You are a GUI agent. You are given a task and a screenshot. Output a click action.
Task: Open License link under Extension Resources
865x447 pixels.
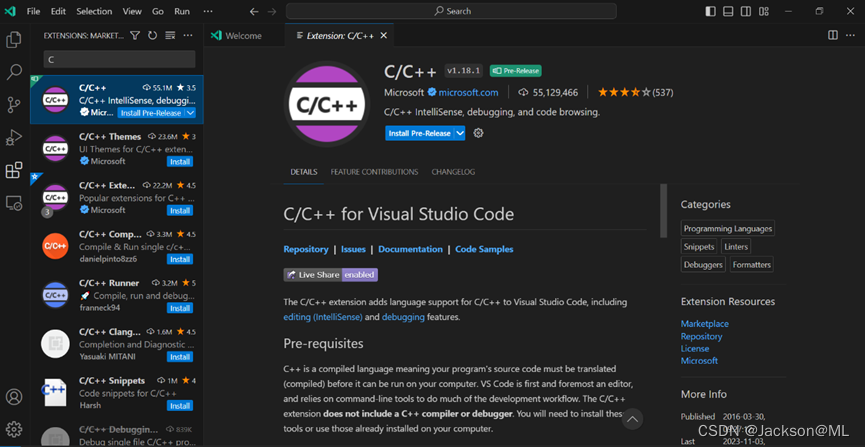695,349
